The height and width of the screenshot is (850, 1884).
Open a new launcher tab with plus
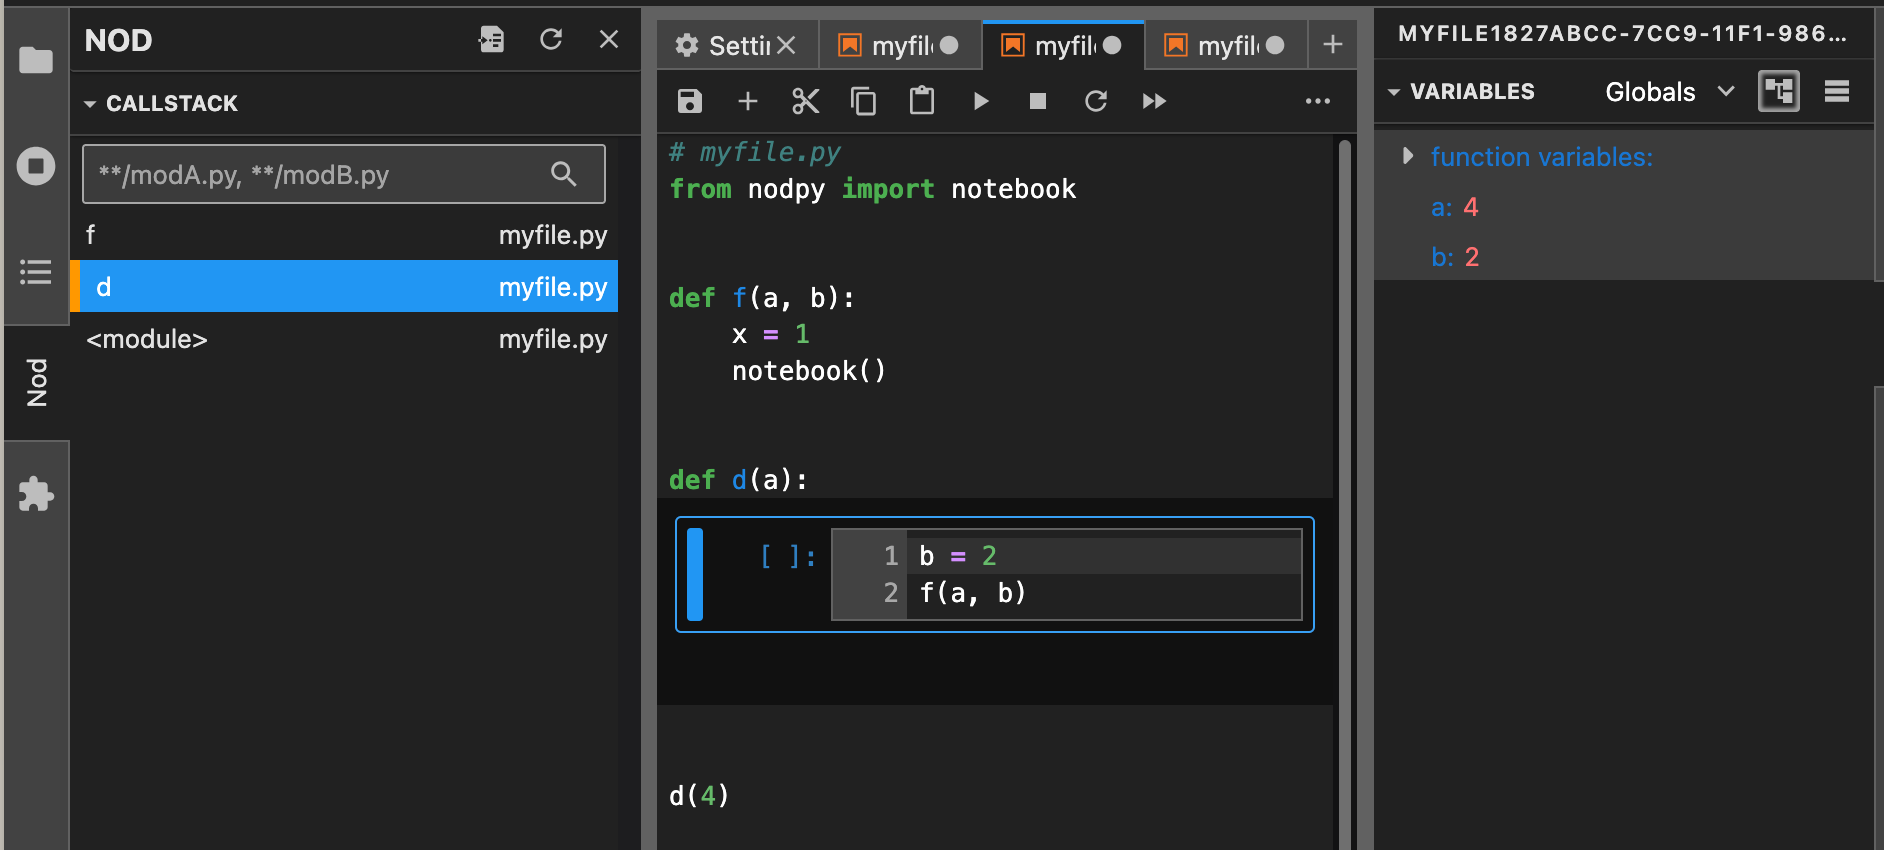[x=1333, y=45]
